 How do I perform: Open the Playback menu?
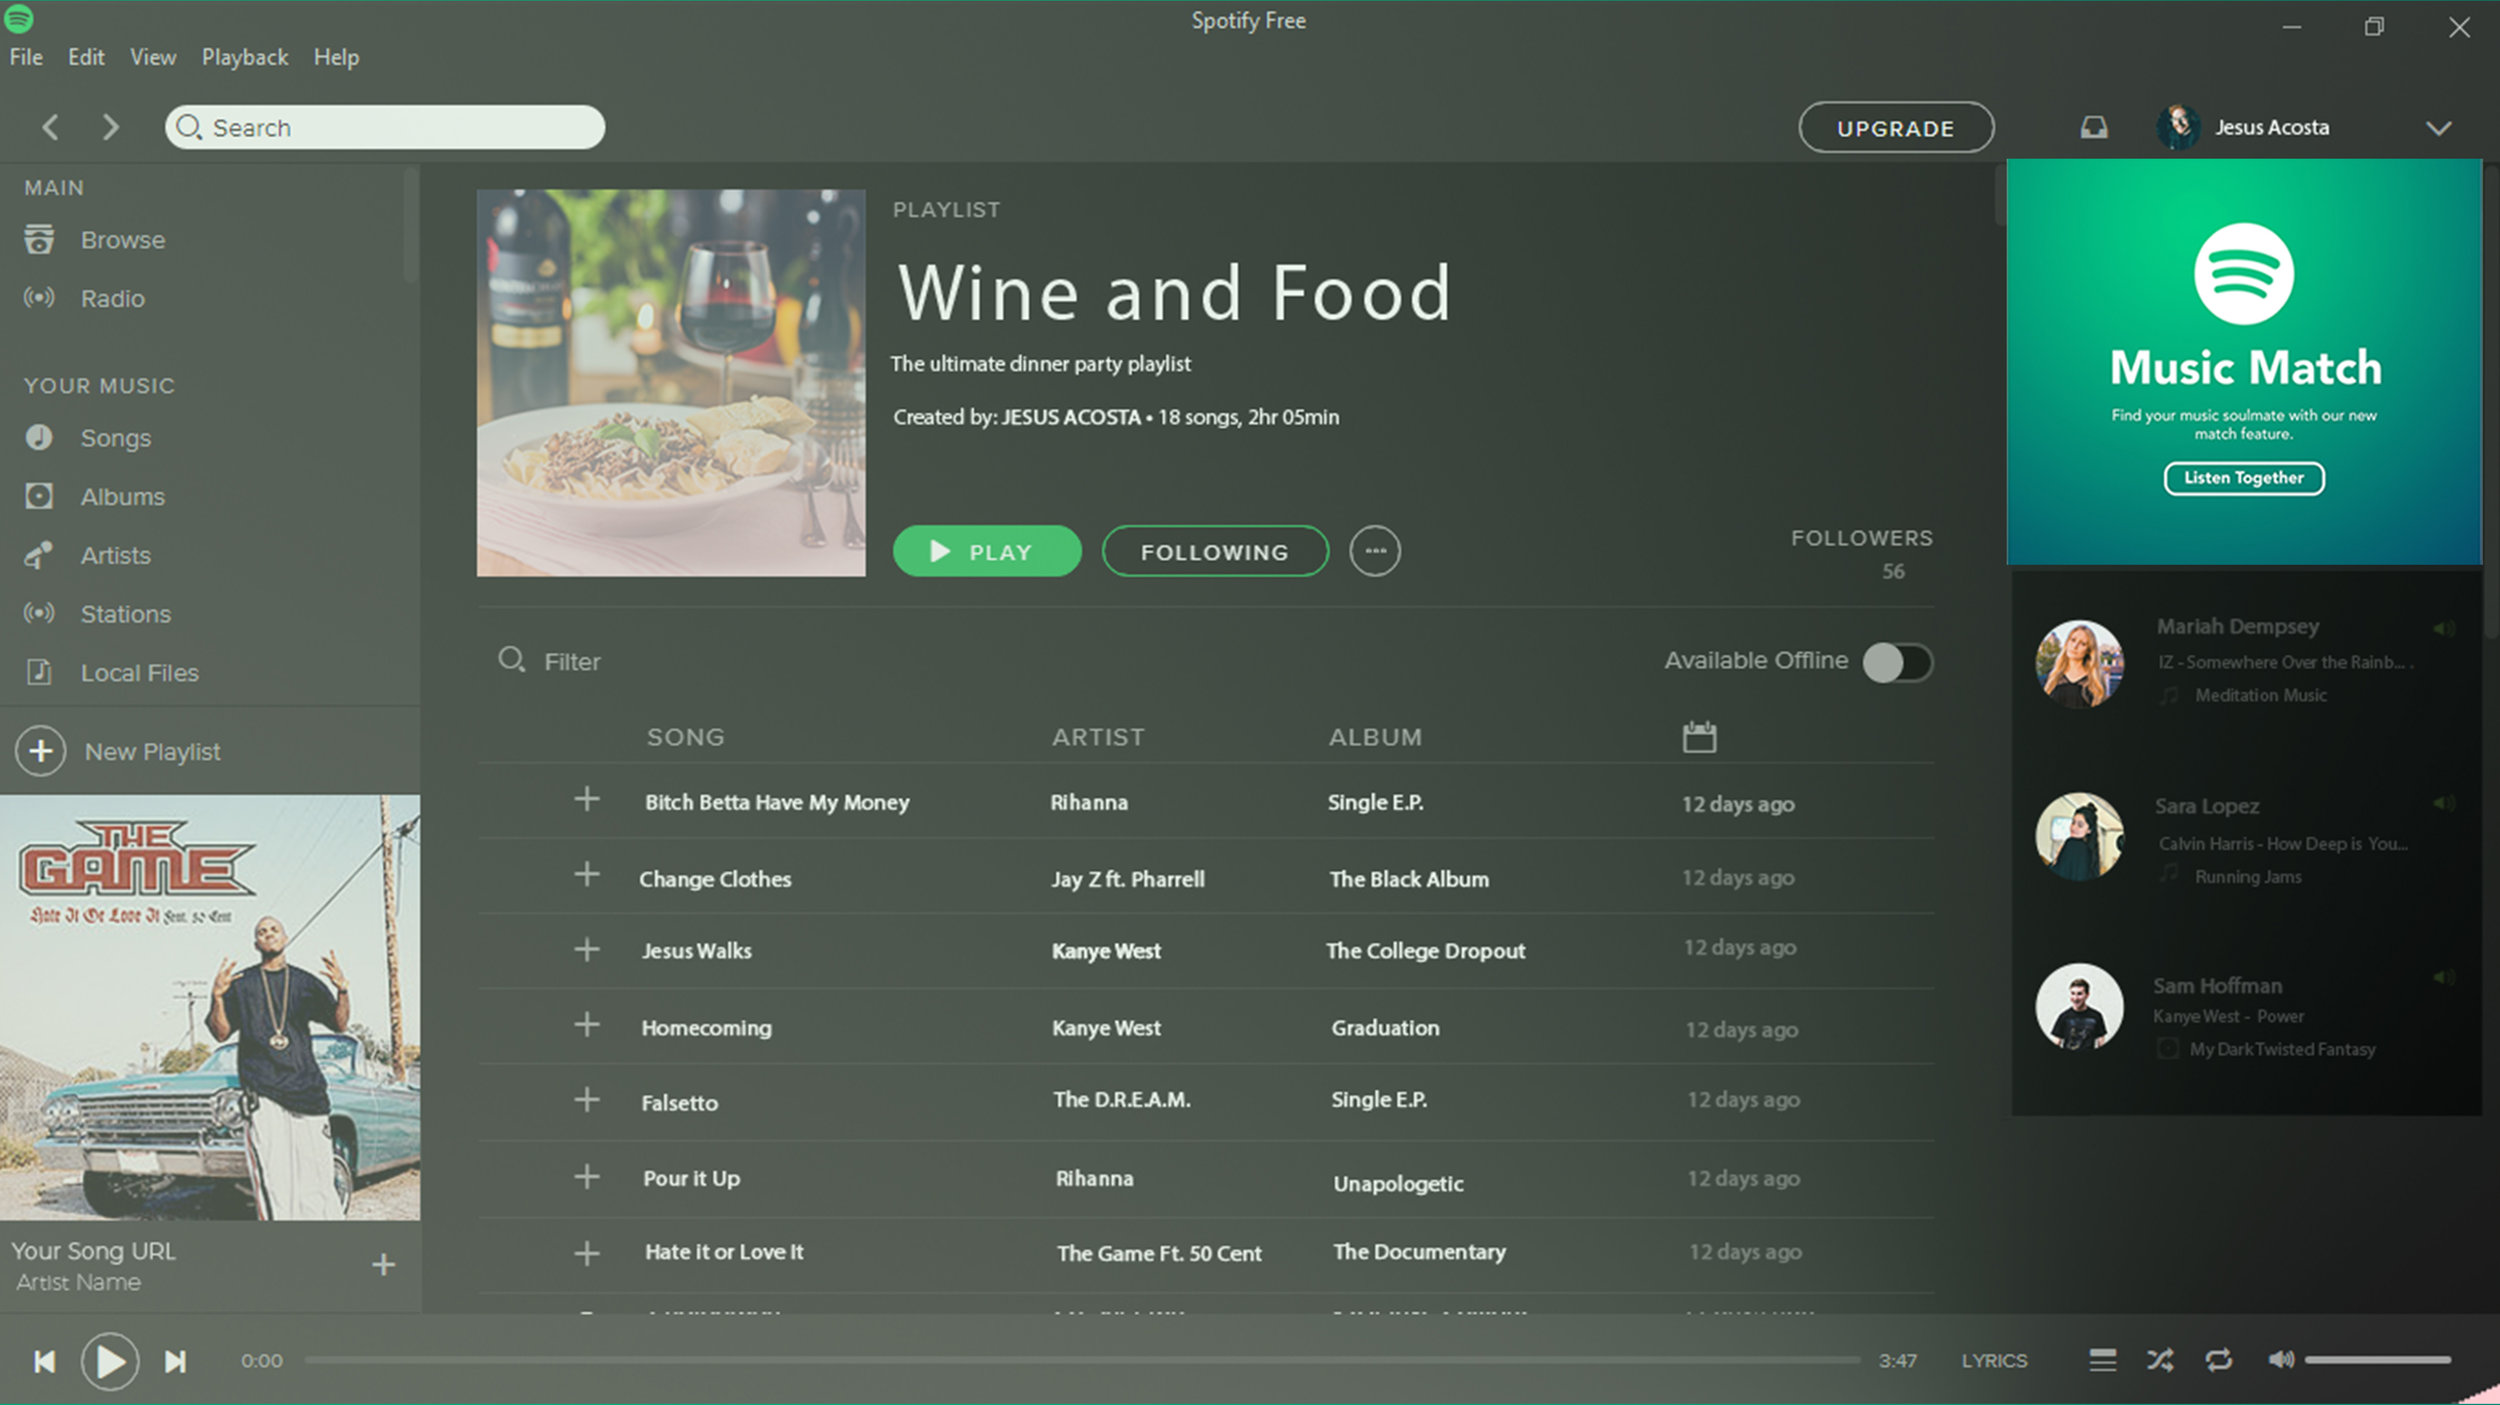245,57
